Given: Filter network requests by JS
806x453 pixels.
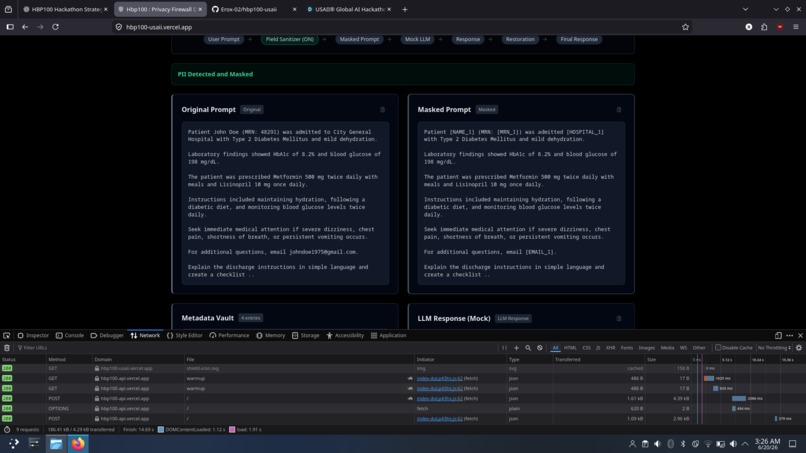Looking at the screenshot, I should point(598,348).
